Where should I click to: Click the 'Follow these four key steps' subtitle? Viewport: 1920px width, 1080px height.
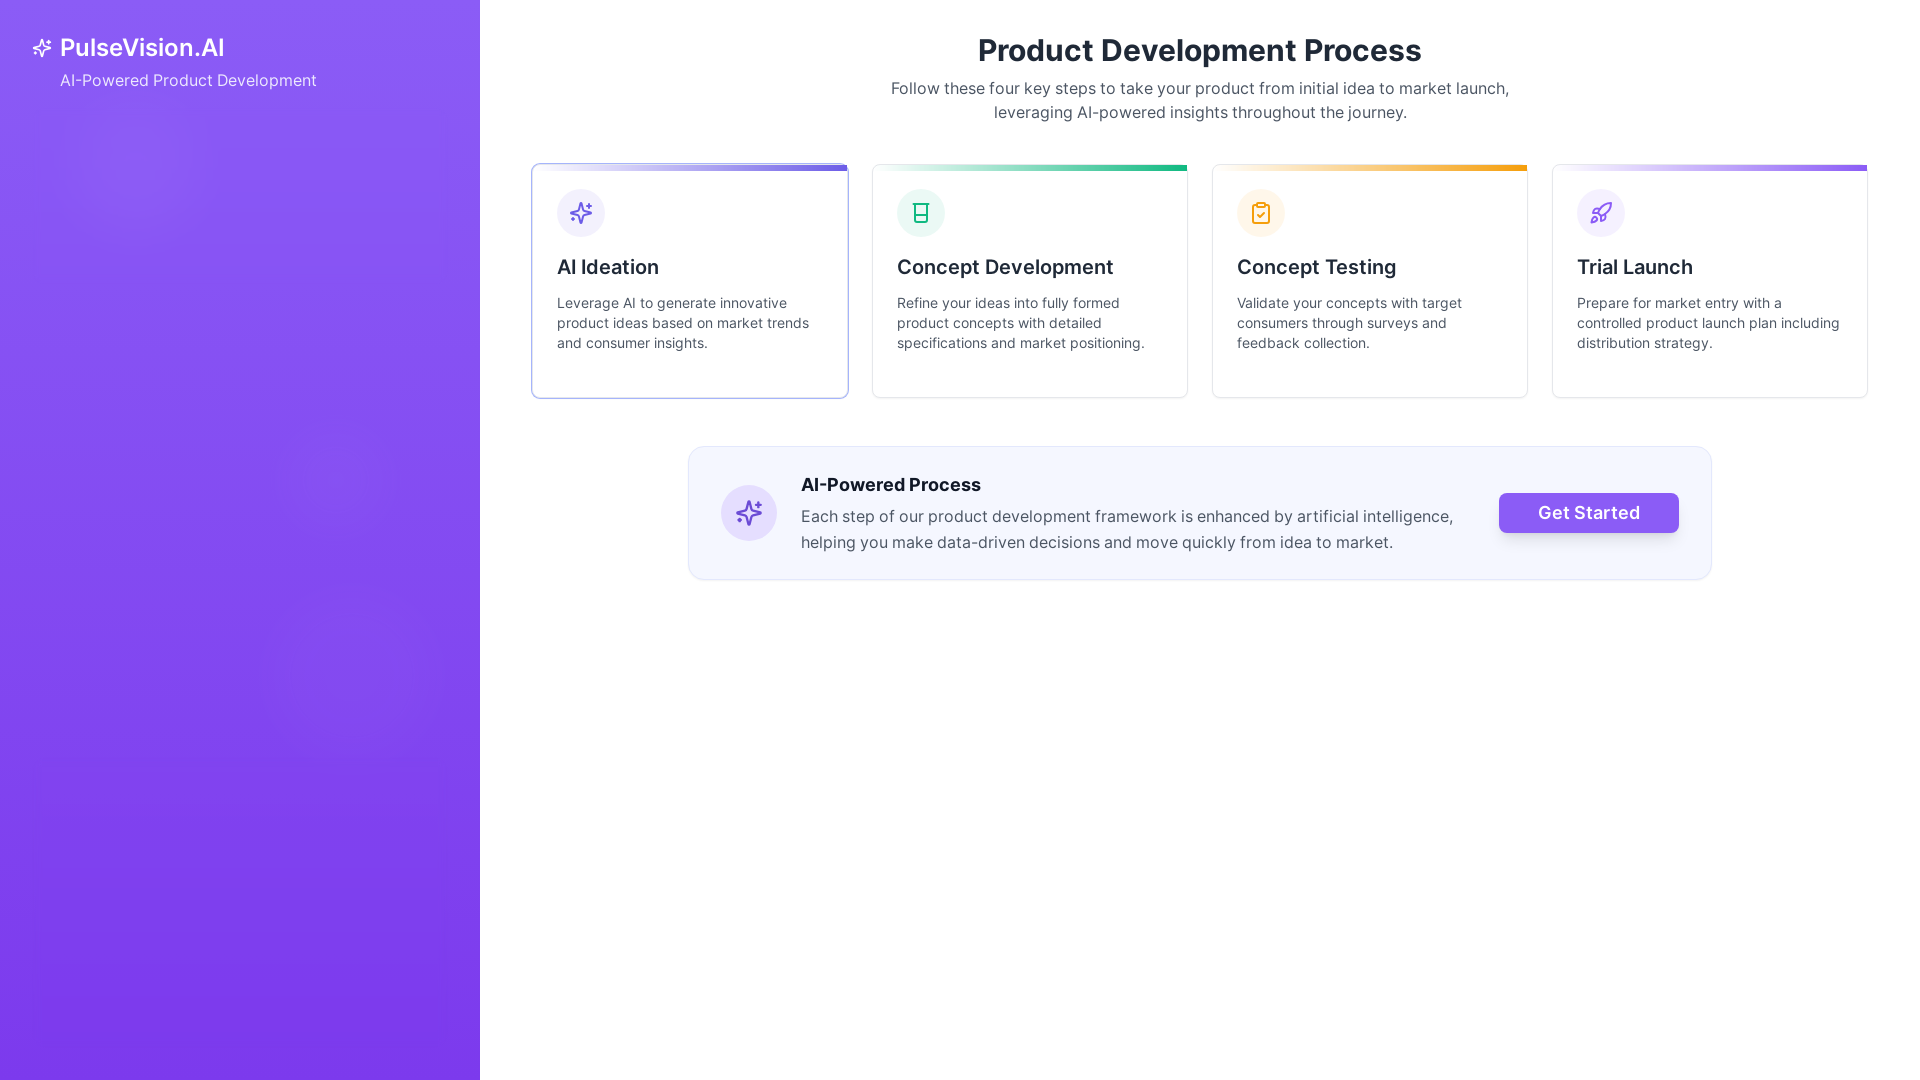tap(1200, 101)
